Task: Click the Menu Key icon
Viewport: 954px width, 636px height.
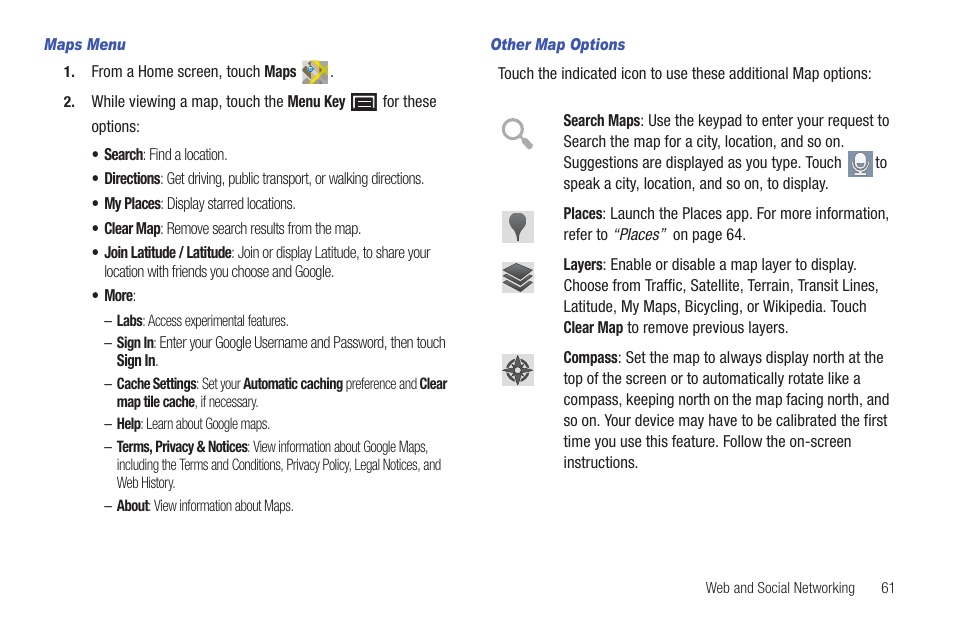Action: point(364,102)
